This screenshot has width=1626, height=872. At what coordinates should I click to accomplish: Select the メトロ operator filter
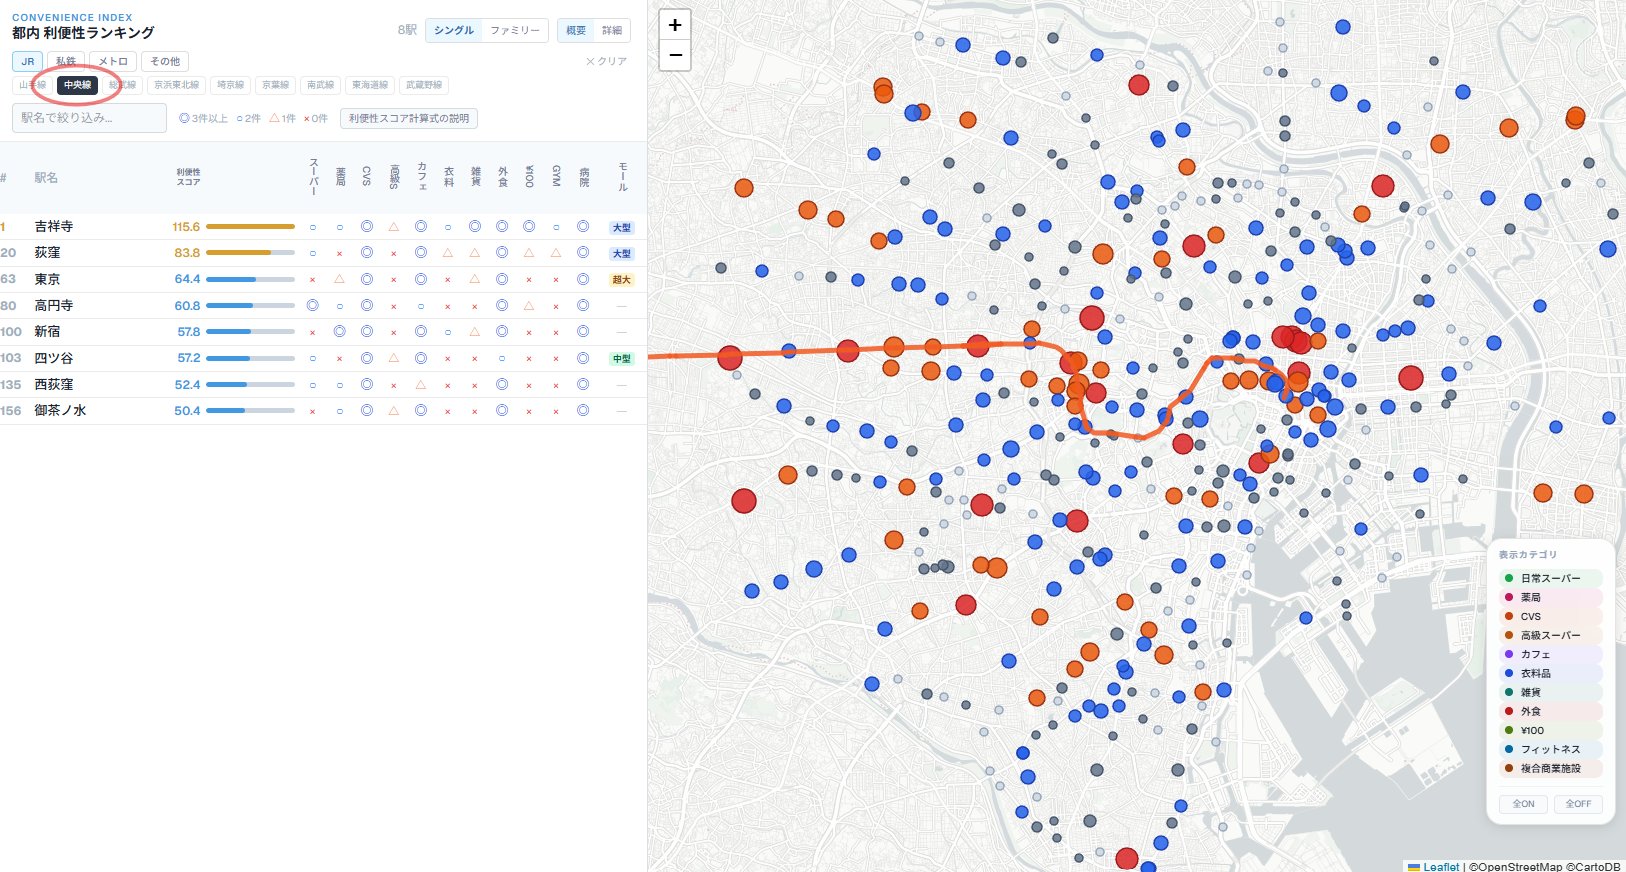[x=113, y=62]
